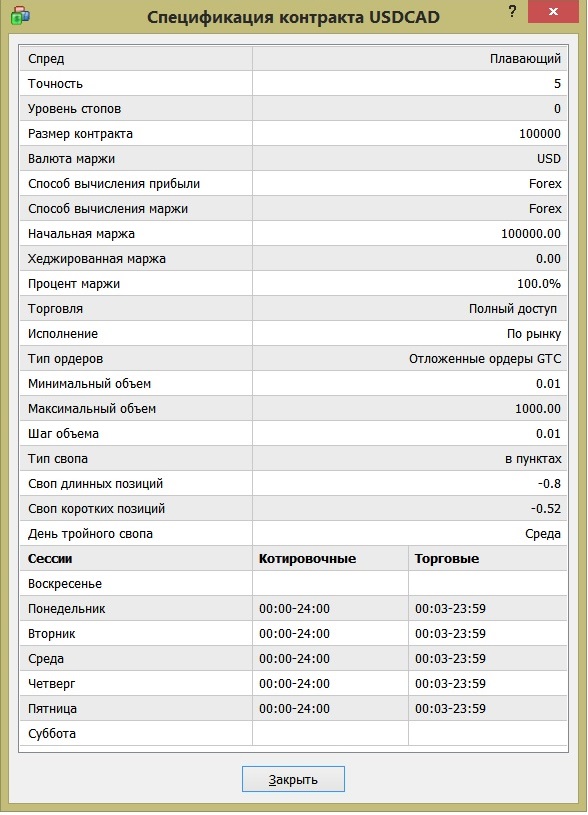Click the Процент маржи row label

(x=74, y=284)
